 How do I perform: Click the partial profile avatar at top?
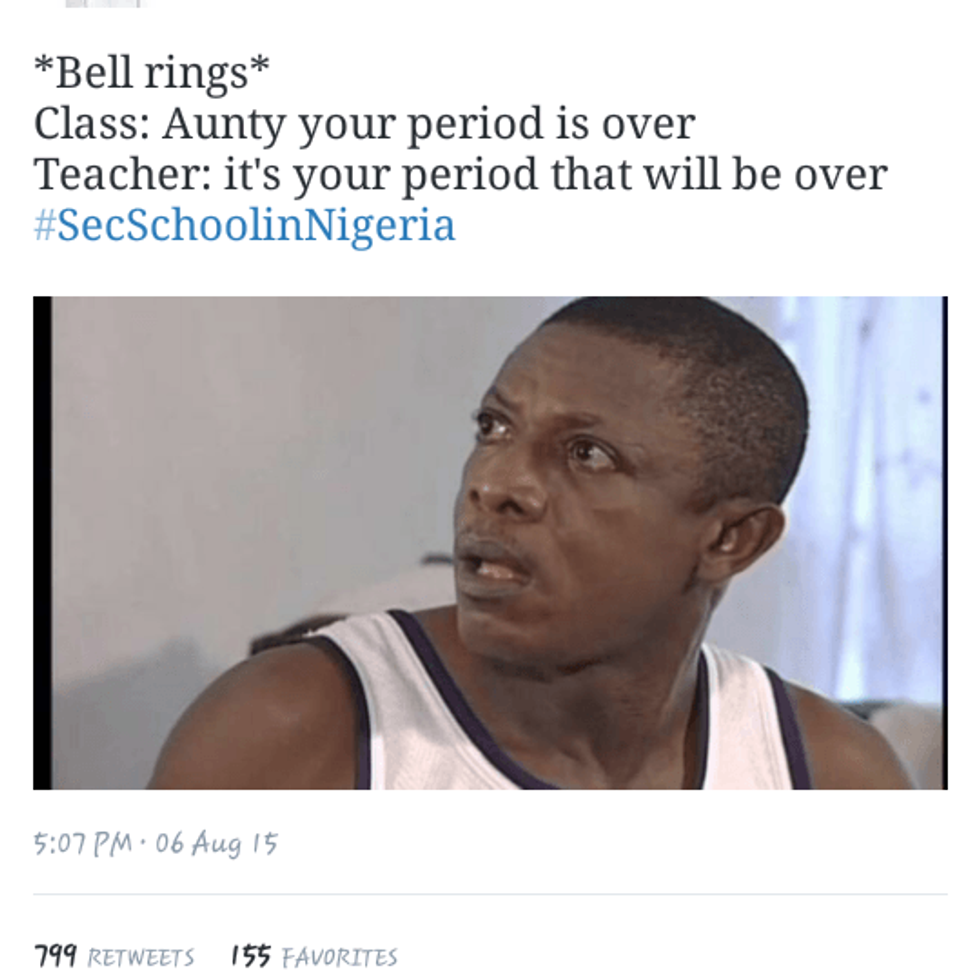[105, 3]
